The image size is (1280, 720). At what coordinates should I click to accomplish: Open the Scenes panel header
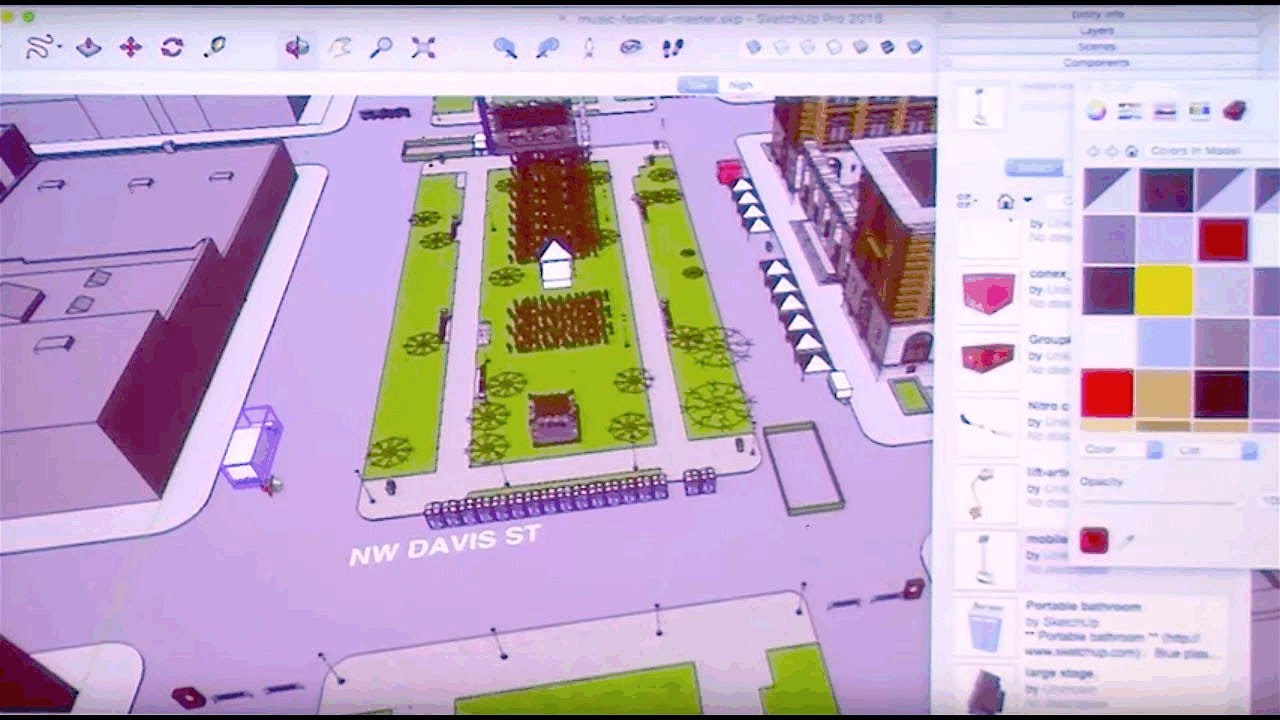(1097, 47)
